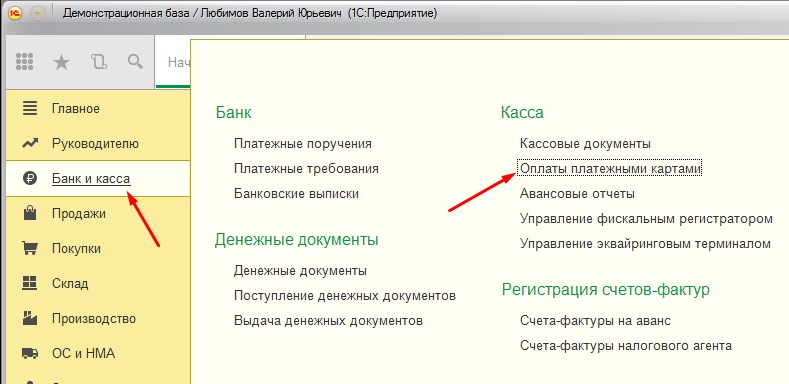Click the search magnifier icon

pyautogui.click(x=135, y=62)
